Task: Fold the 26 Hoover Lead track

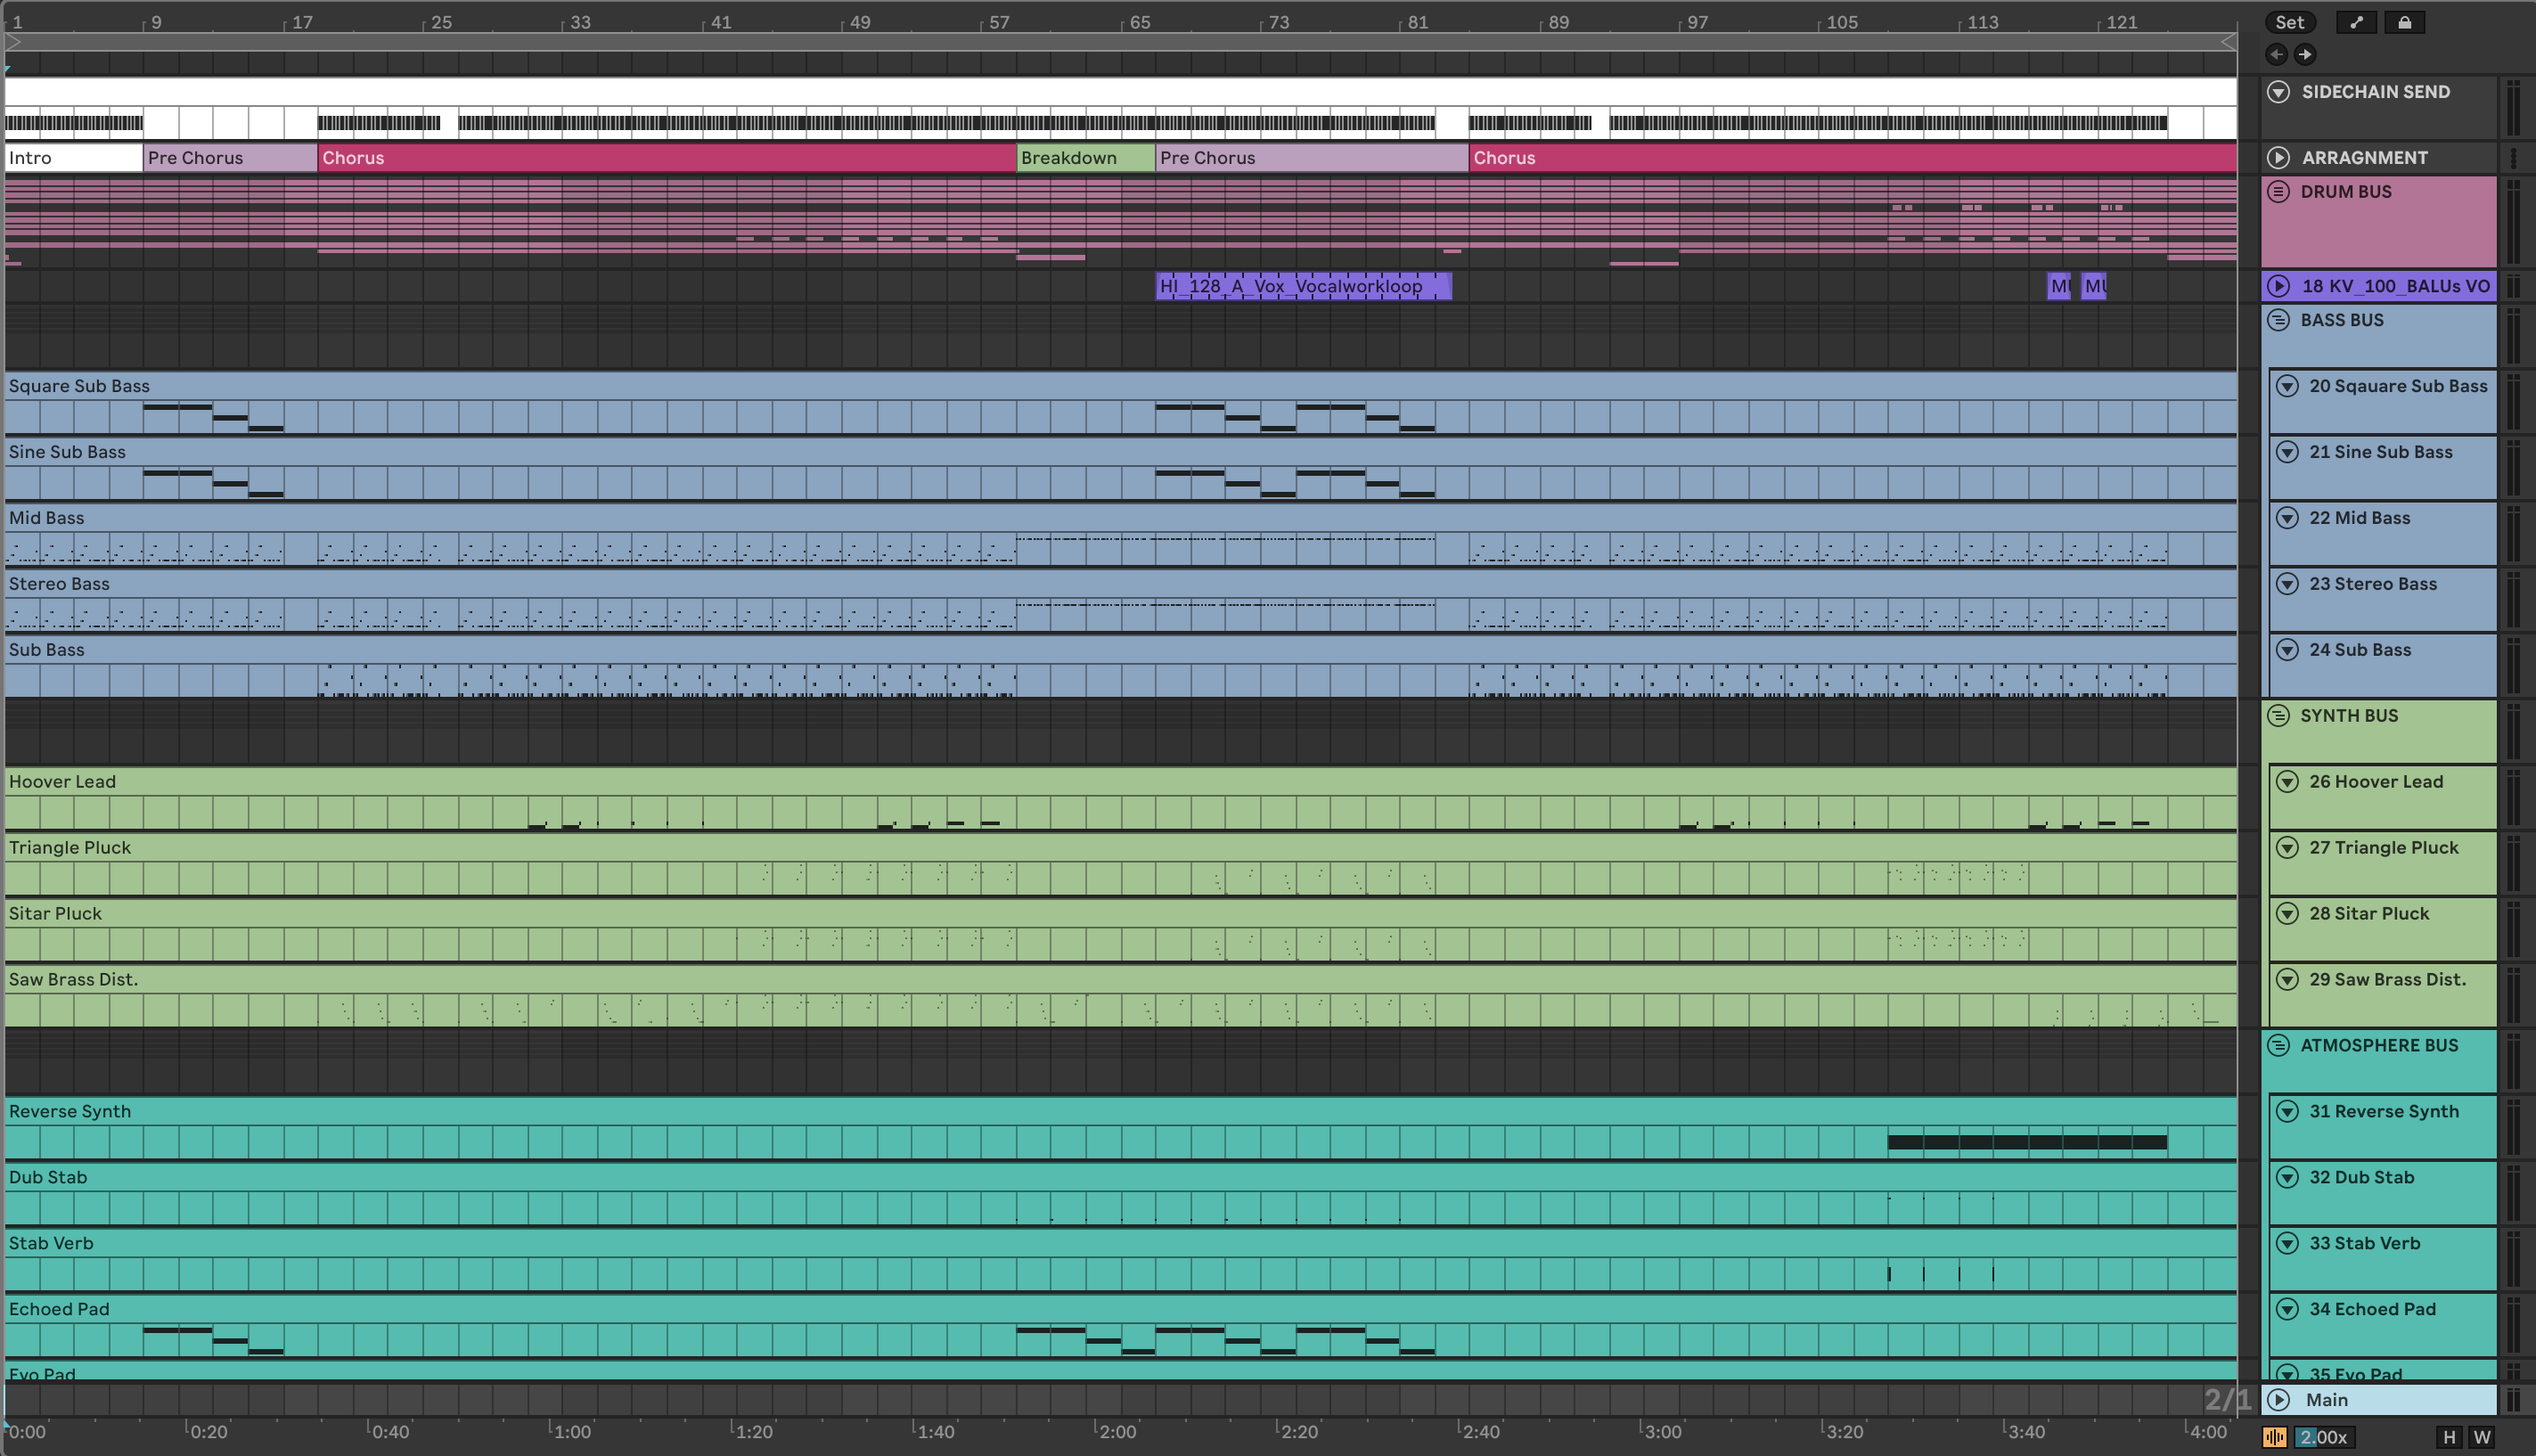Action: tap(2287, 782)
